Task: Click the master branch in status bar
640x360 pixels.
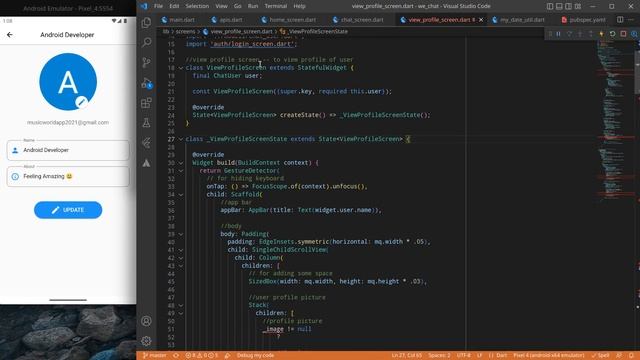Action: (x=154, y=356)
